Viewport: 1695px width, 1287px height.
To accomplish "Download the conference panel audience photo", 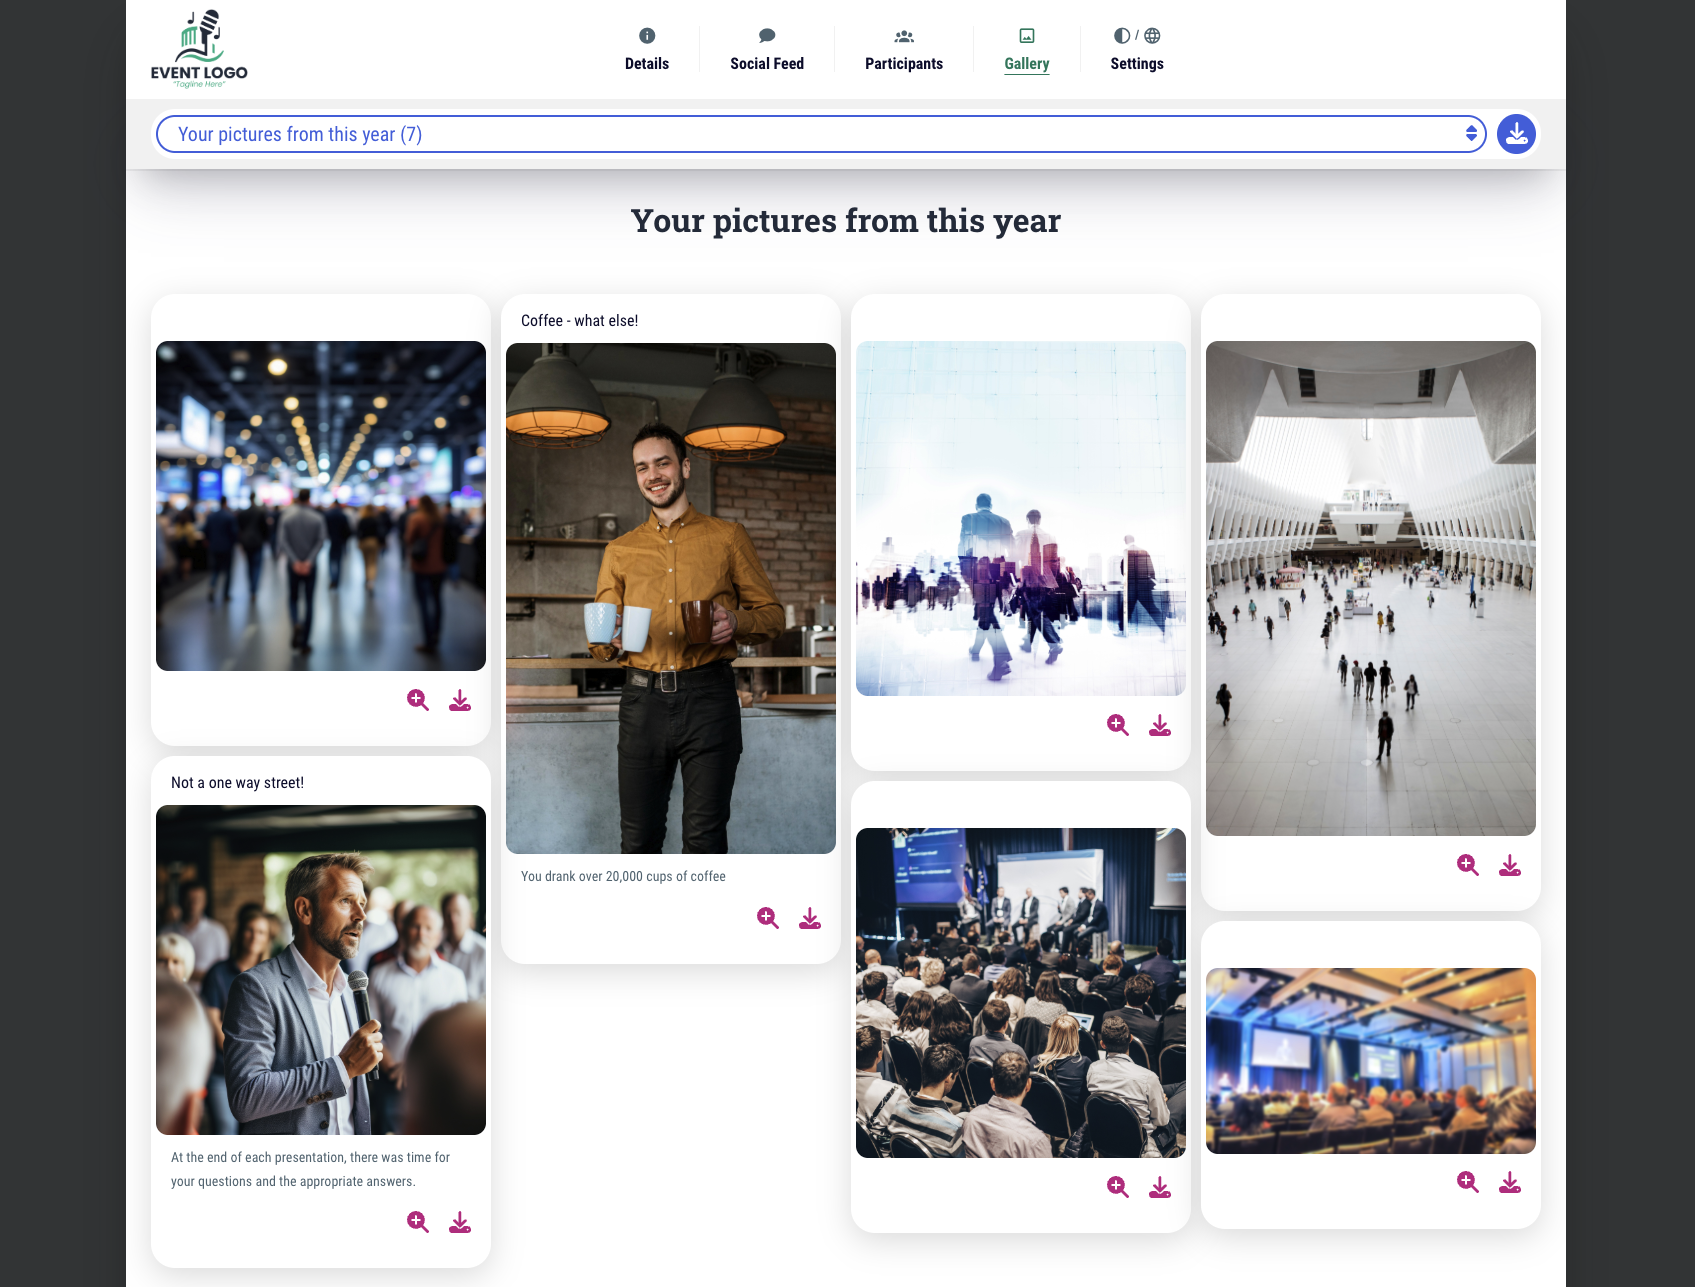I will tap(1160, 1187).
